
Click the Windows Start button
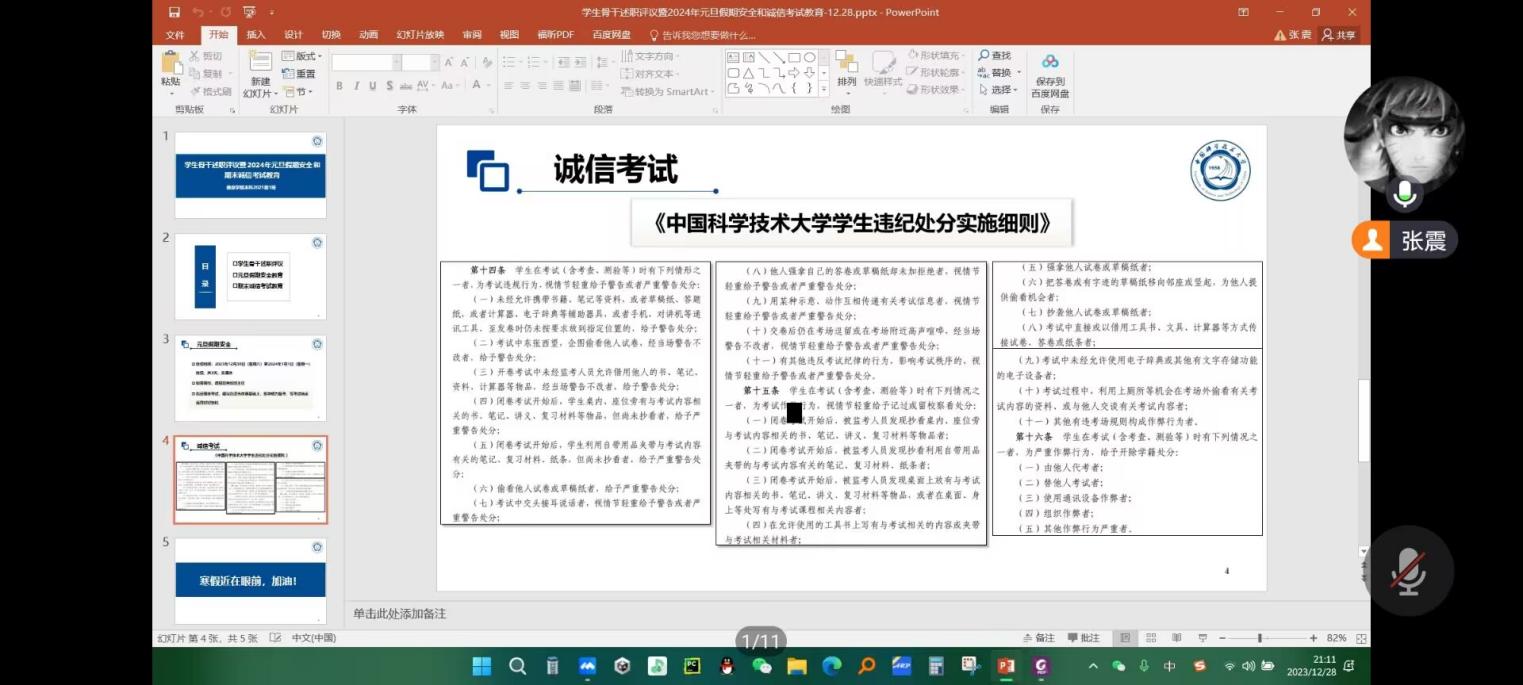tap(481, 666)
